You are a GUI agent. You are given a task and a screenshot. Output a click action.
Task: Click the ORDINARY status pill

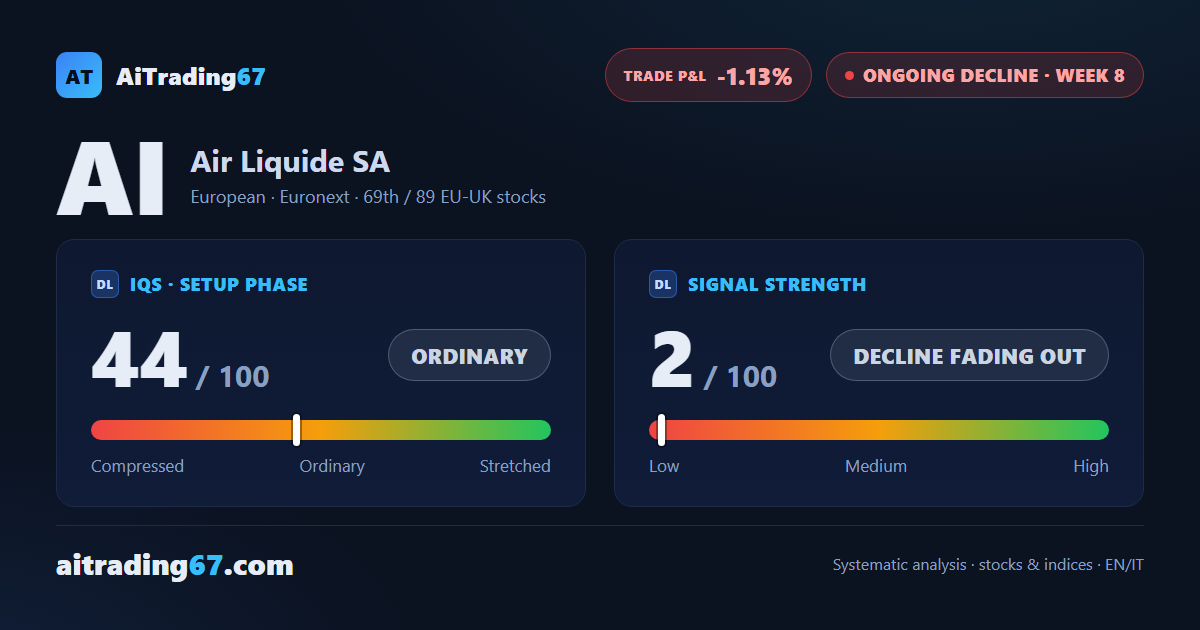[469, 355]
